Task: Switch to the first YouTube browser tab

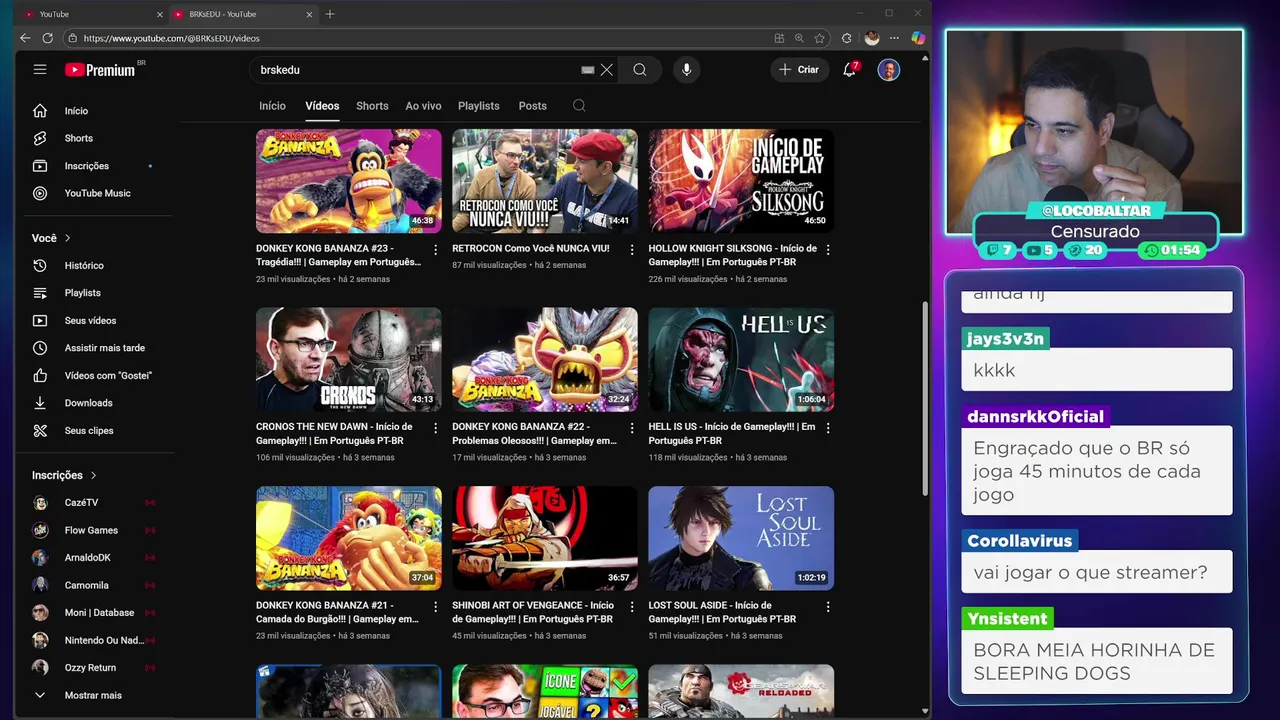Action: (92, 14)
